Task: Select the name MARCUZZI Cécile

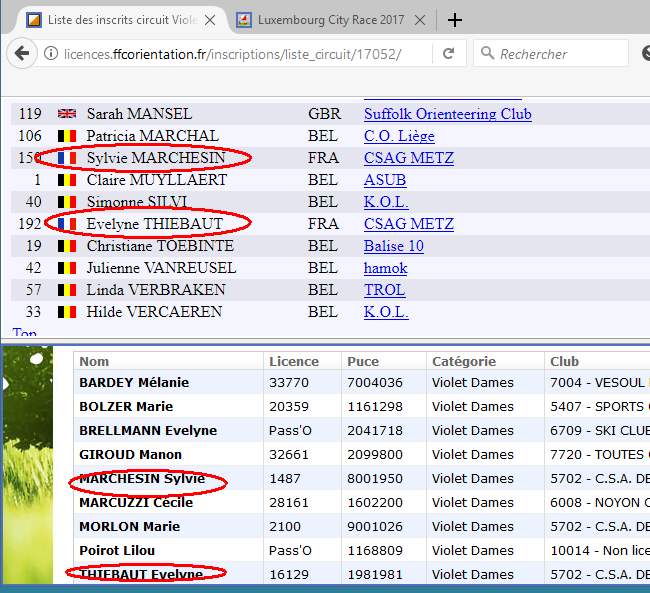Action: 136,503
